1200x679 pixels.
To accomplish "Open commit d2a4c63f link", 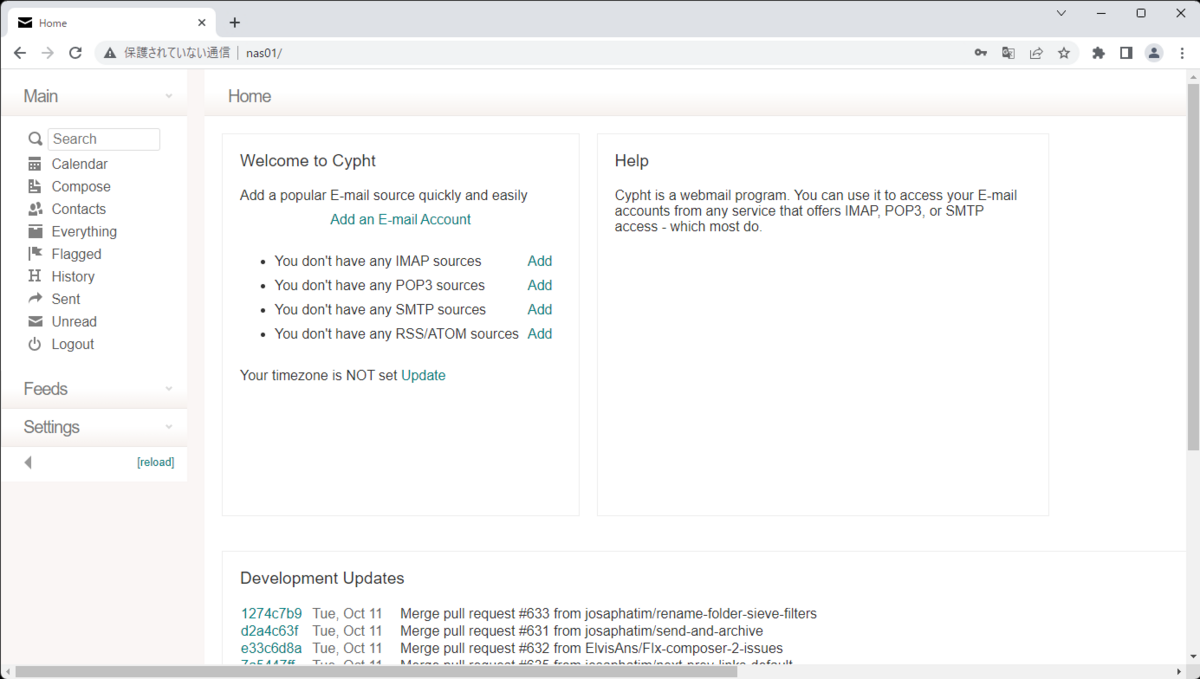I will pyautogui.click(x=270, y=631).
